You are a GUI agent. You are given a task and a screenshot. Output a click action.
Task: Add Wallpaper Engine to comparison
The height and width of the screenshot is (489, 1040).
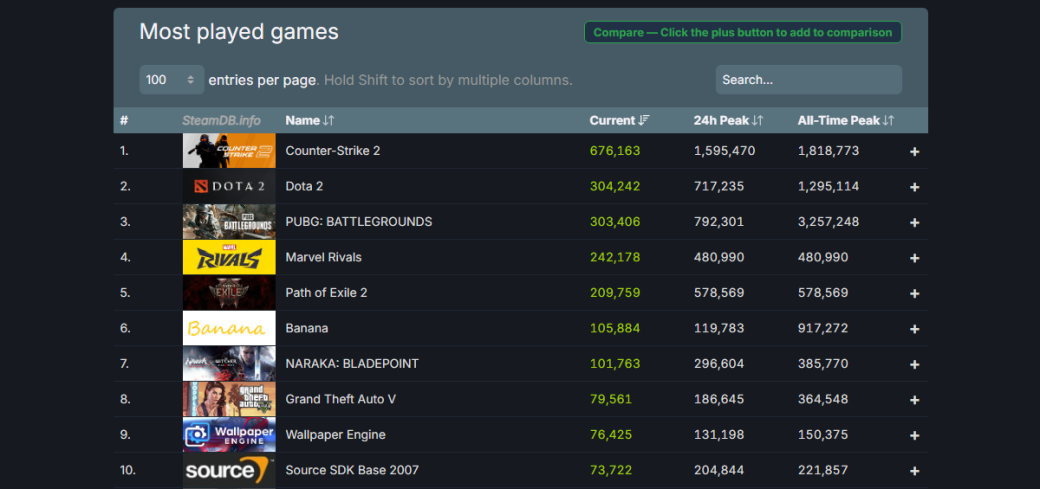click(x=914, y=435)
